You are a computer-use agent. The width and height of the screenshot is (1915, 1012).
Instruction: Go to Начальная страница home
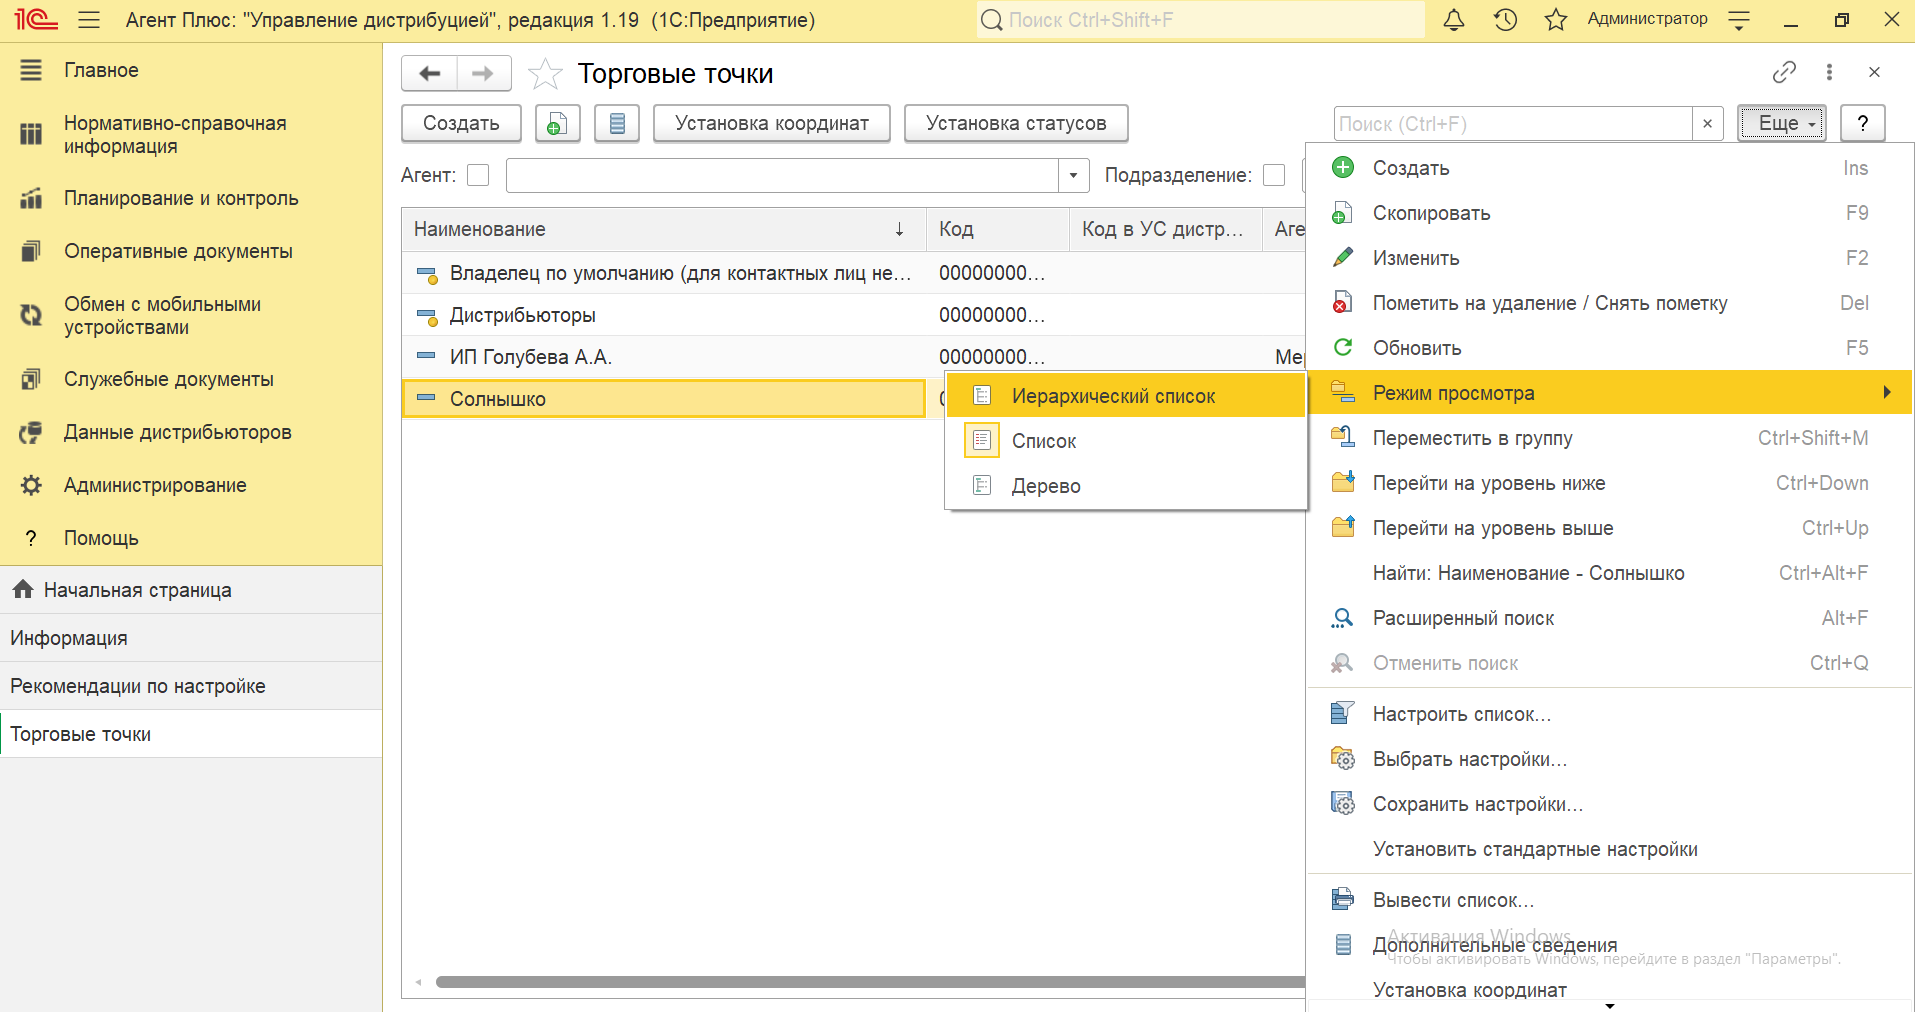[x=191, y=590]
